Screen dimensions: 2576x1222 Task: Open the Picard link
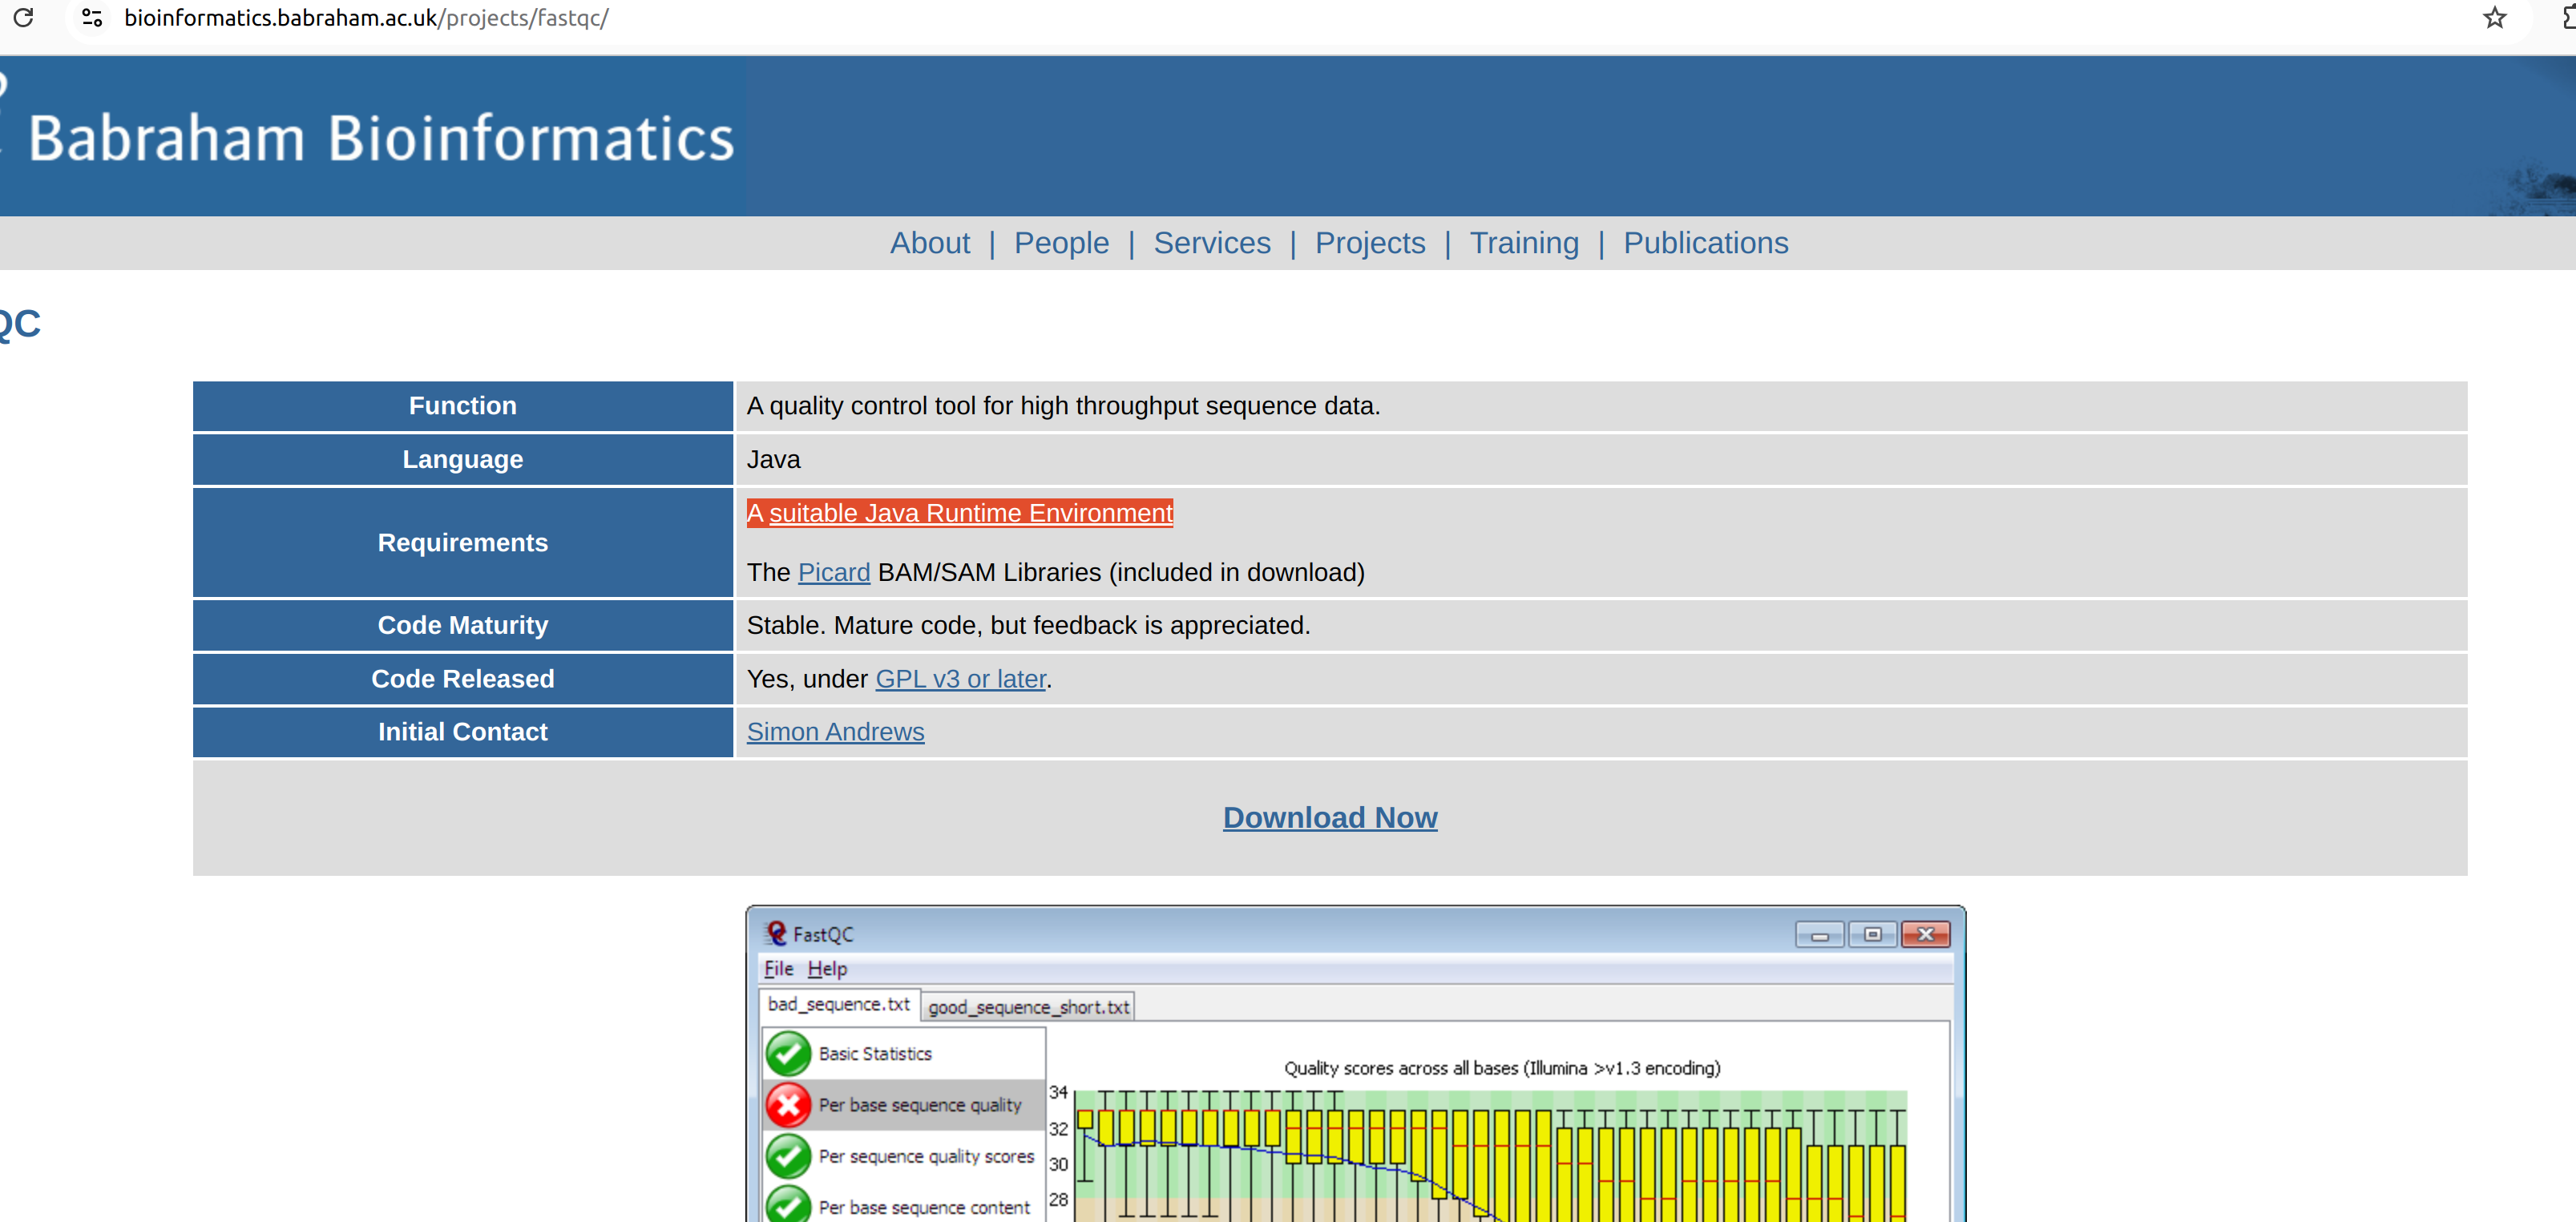pyautogui.click(x=833, y=572)
